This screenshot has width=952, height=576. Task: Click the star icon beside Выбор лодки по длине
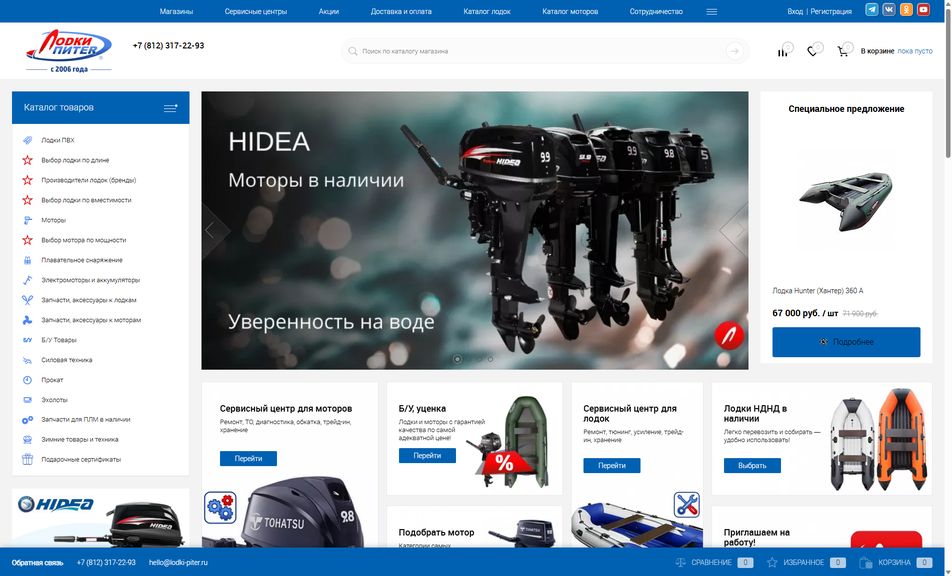pyautogui.click(x=27, y=160)
